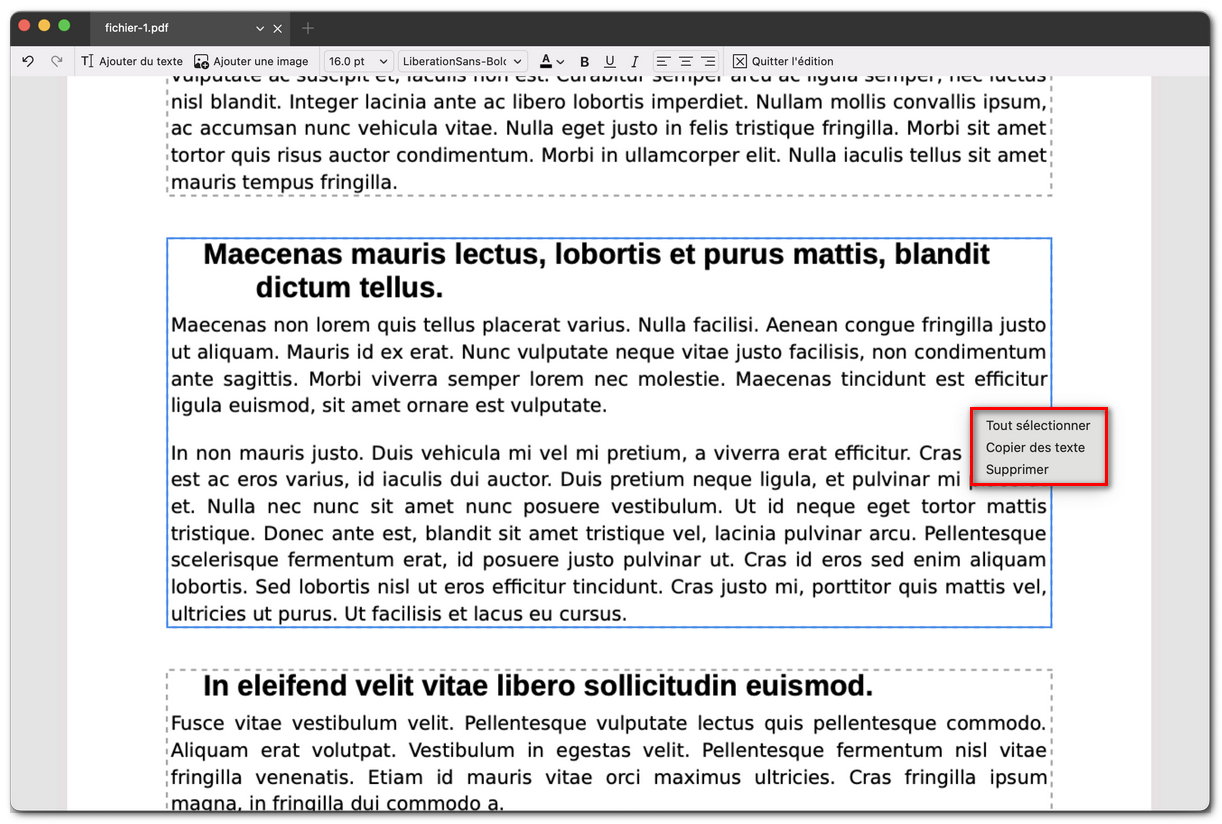
Task: Click the 'Quitter l'édition' button
Action: 782,61
